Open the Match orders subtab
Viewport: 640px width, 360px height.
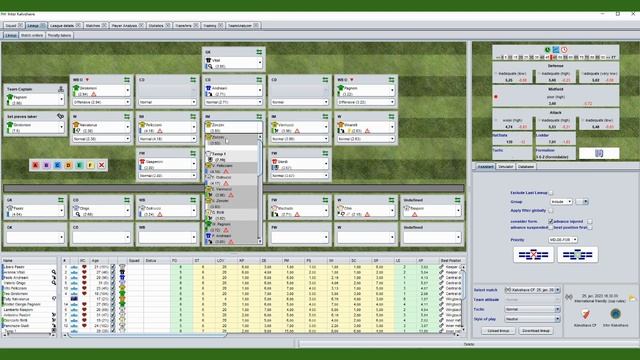tap(32, 36)
